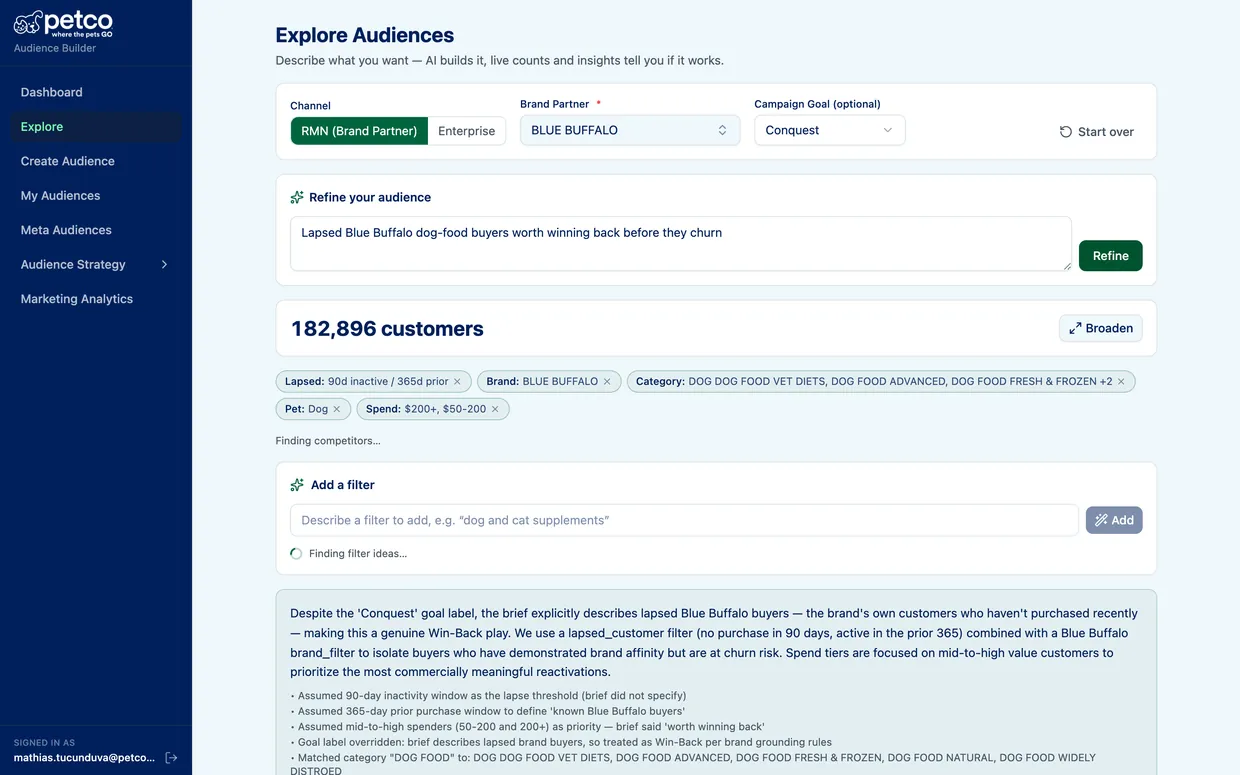Screen dimensions: 1240x775
Task: Click the Explore Audiences heading
Action: point(365,35)
